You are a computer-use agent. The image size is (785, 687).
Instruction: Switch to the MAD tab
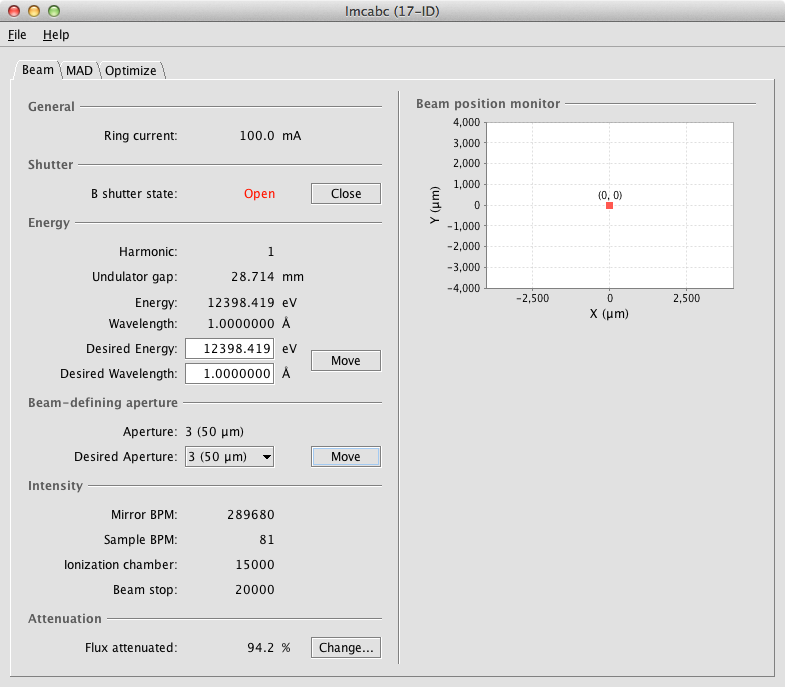pos(79,71)
